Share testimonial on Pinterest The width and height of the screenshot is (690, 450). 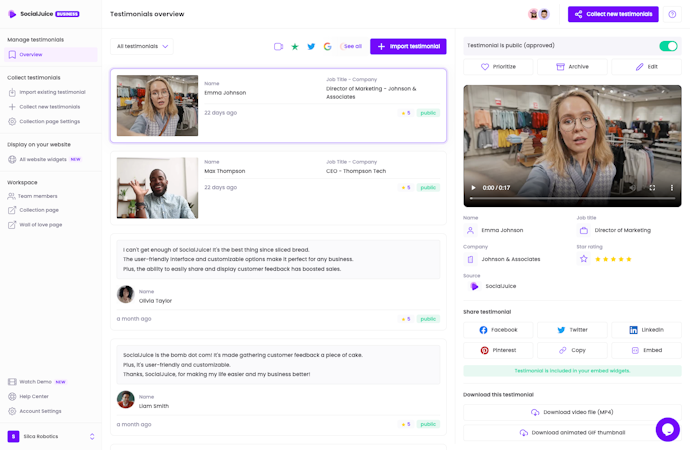tap(498, 351)
